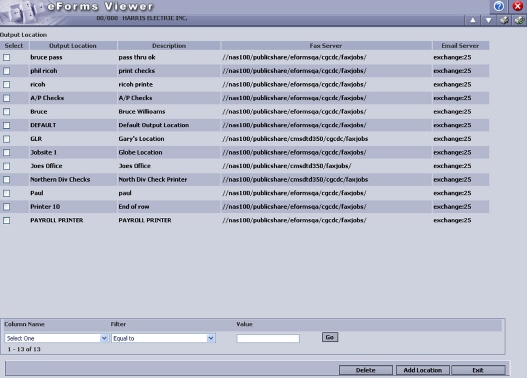Click the 'phil ricoh' output location
Image resolution: width=527 pixels, height=378 pixels.
(44, 71)
